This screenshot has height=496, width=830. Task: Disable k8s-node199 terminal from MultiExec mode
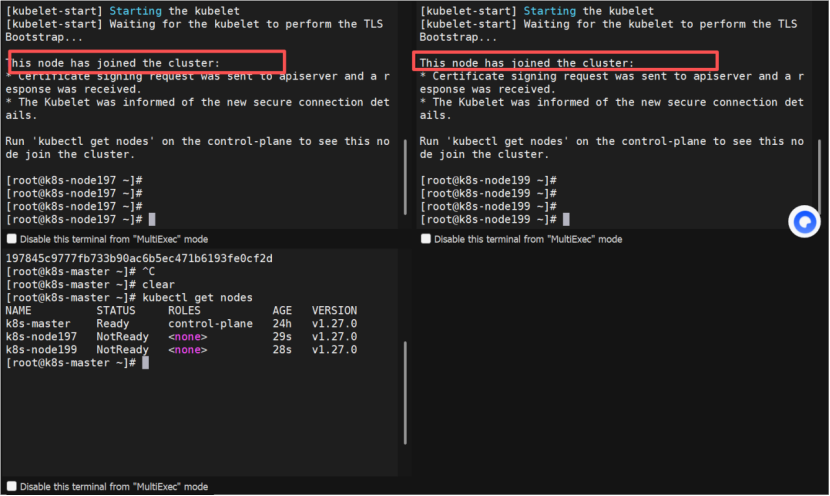coord(426,239)
